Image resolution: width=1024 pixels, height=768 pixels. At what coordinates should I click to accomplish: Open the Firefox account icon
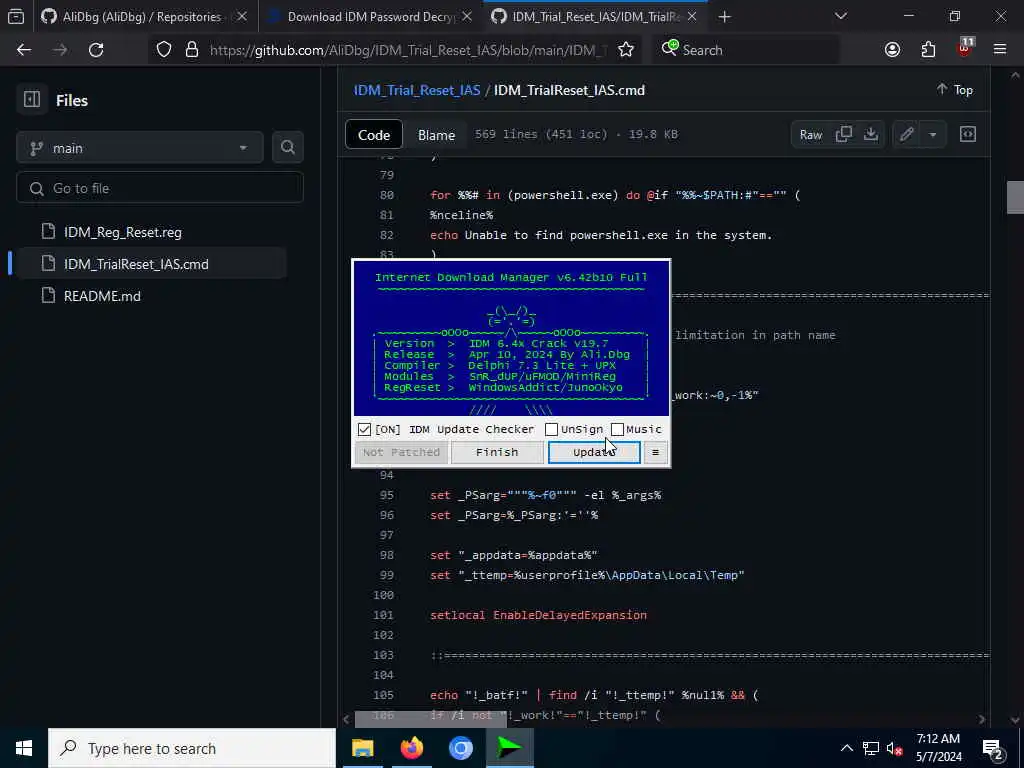892,50
